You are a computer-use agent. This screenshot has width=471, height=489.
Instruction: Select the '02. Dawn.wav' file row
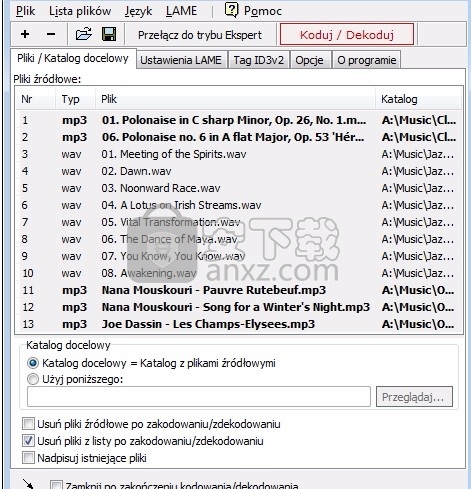(239, 171)
